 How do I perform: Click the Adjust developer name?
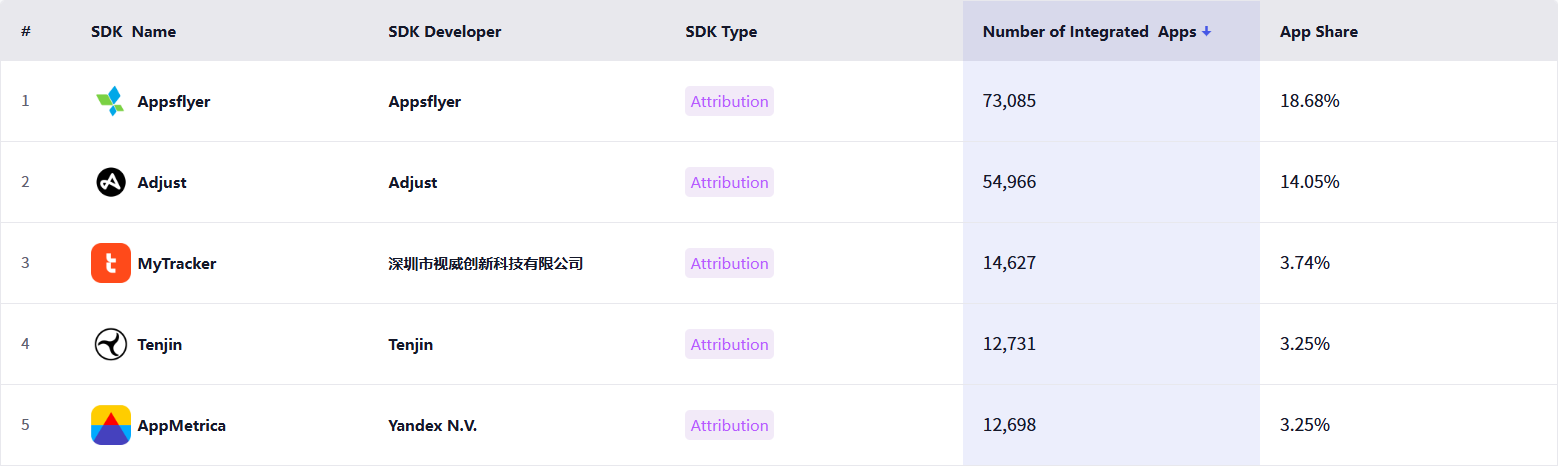[413, 182]
